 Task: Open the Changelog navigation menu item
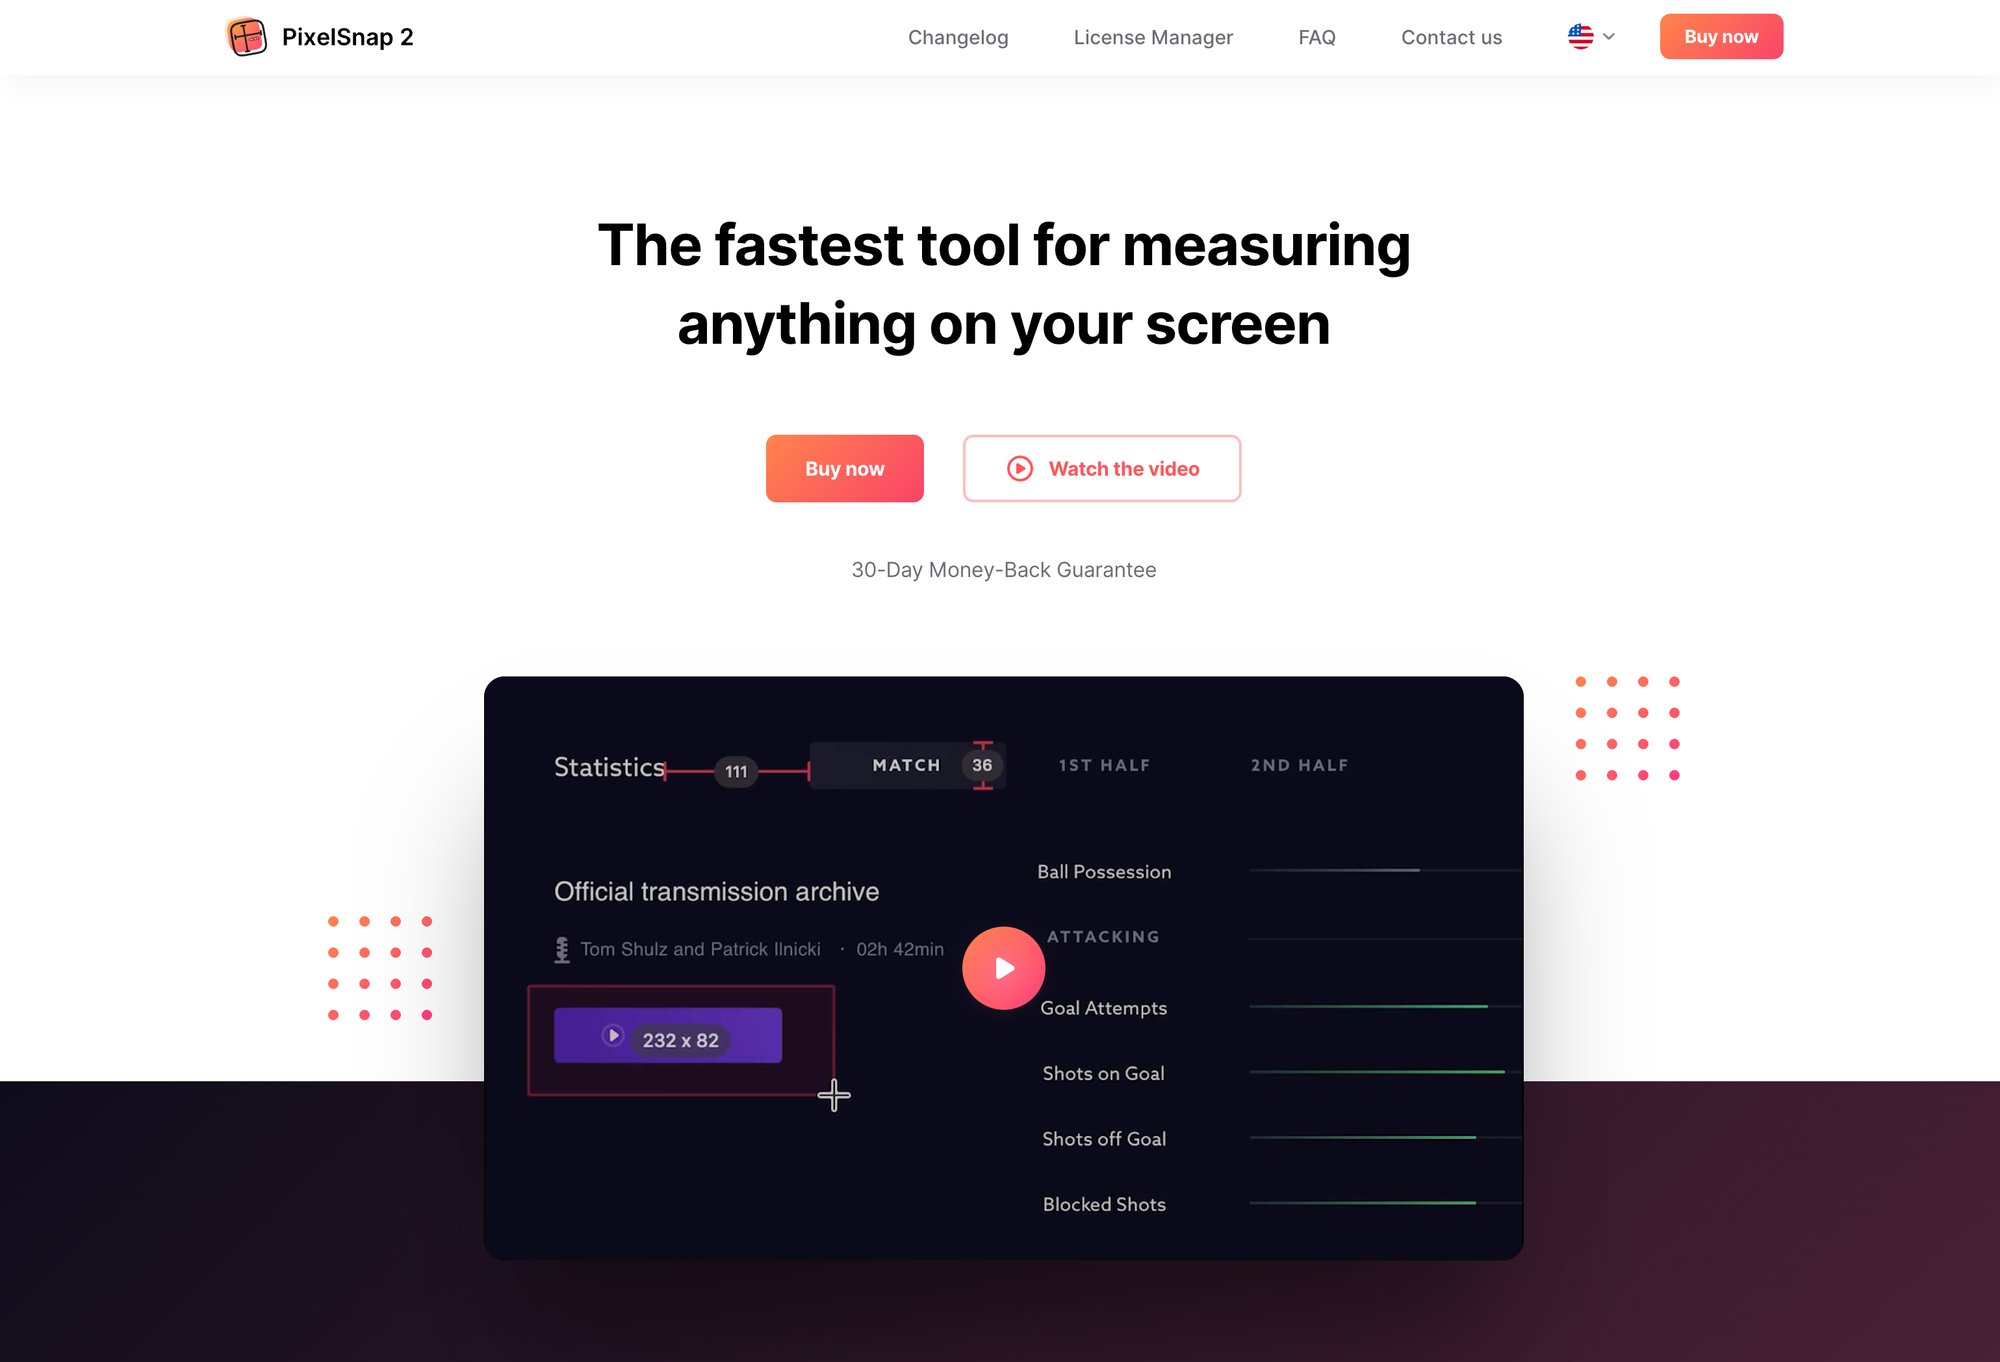click(957, 36)
